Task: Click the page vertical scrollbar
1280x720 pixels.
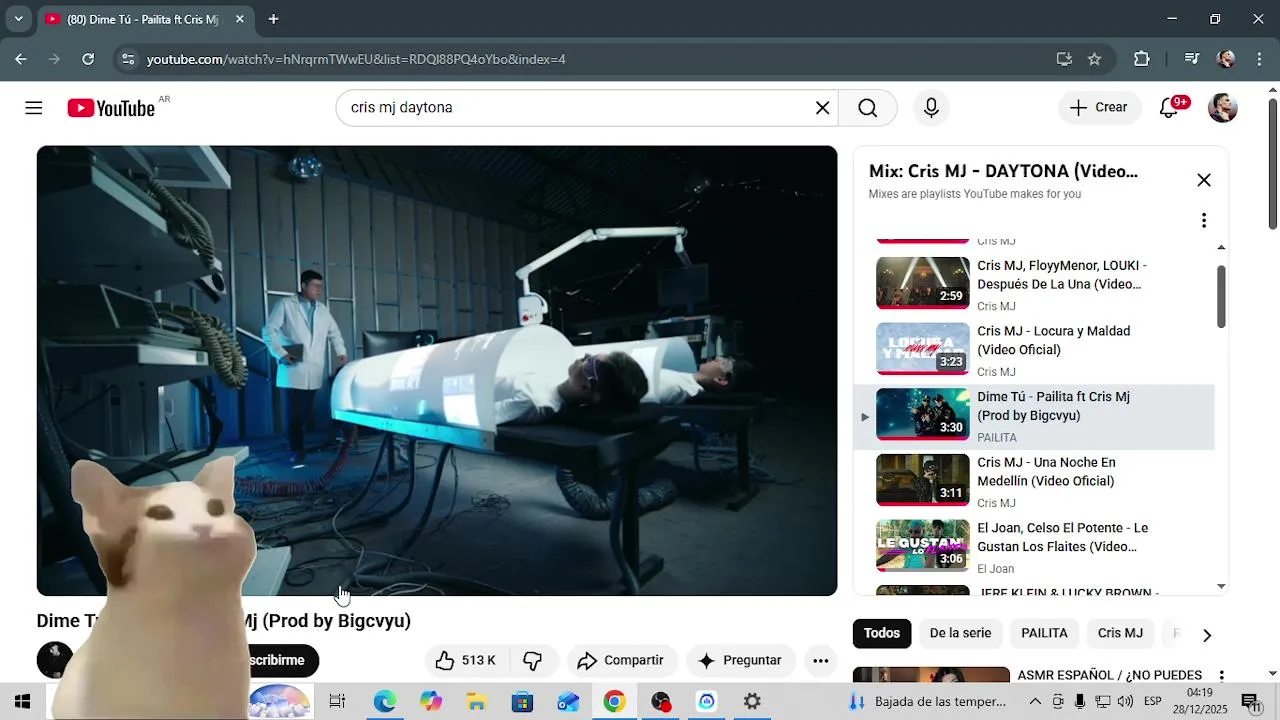Action: (1273, 162)
